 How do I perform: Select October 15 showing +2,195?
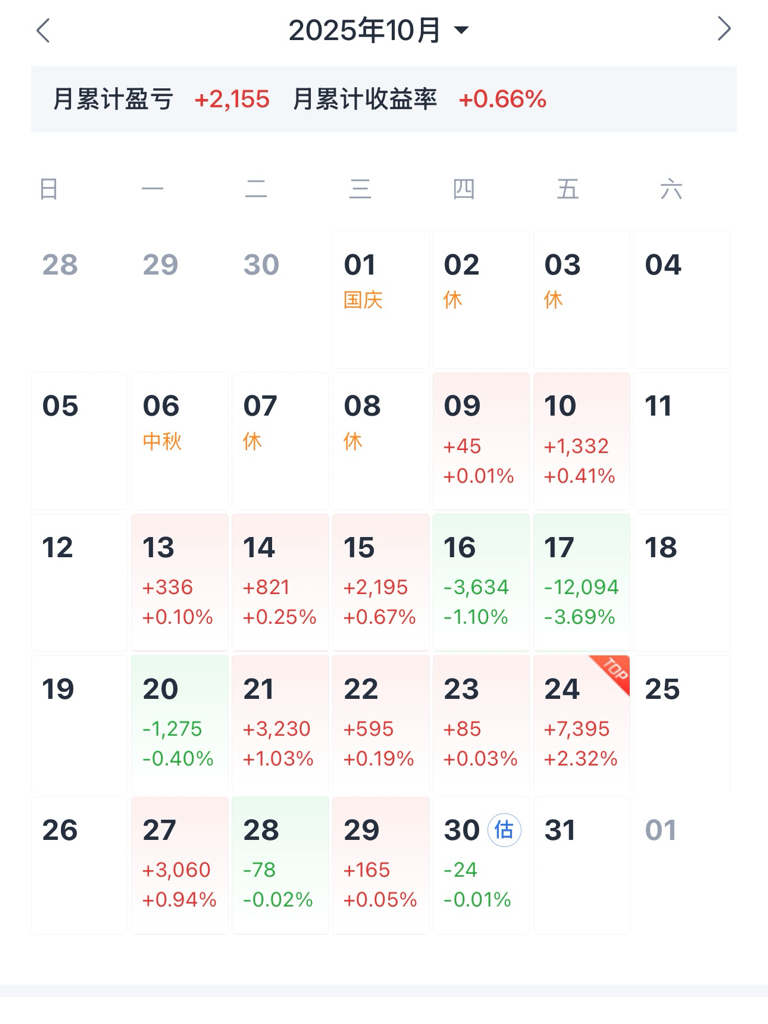380,583
